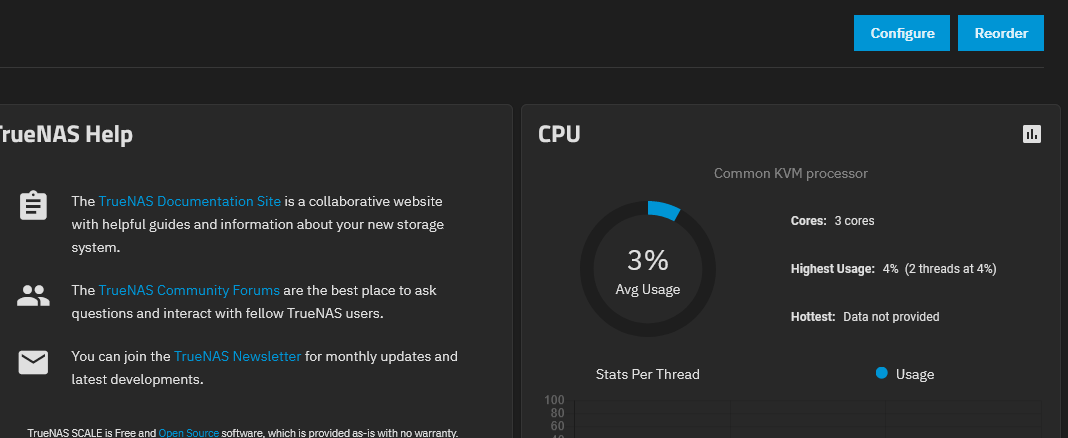Click the Common KVM processor text

[x=791, y=174]
